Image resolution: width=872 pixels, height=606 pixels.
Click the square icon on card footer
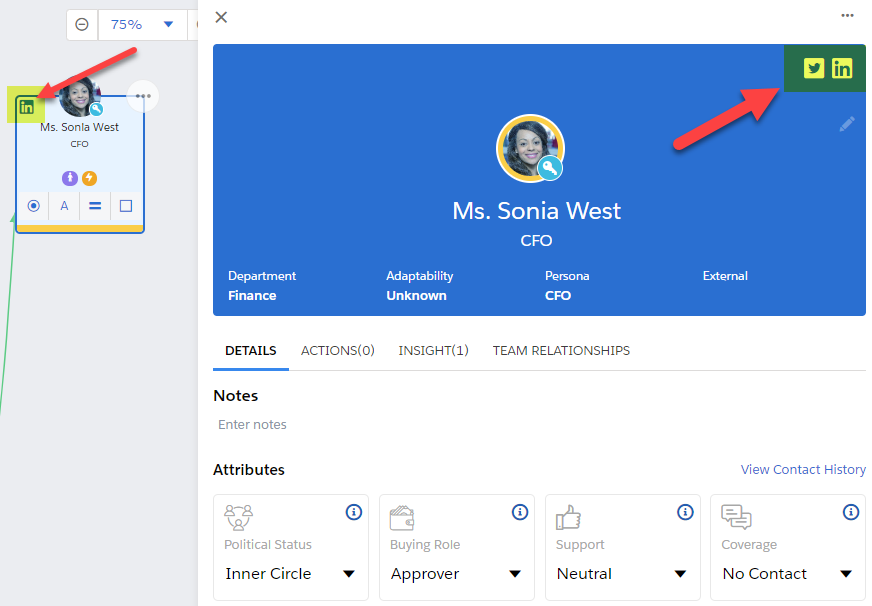tap(126, 206)
